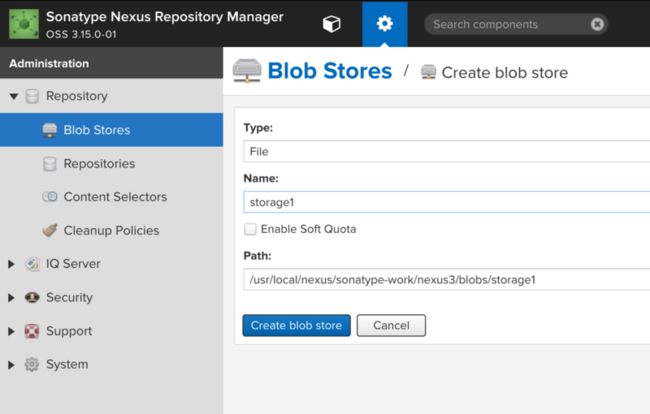Select the Security tree label
Screen dimensions: 650x414
tap(69, 297)
